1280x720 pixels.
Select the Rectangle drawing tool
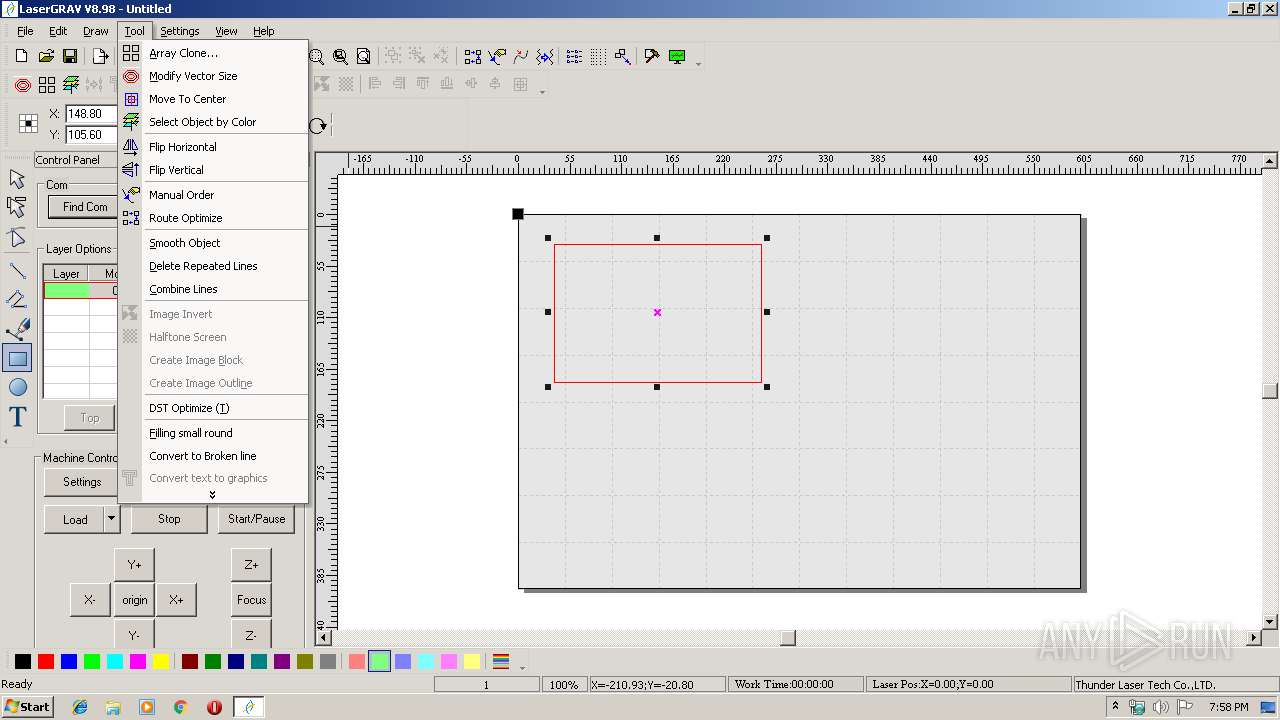point(17,358)
